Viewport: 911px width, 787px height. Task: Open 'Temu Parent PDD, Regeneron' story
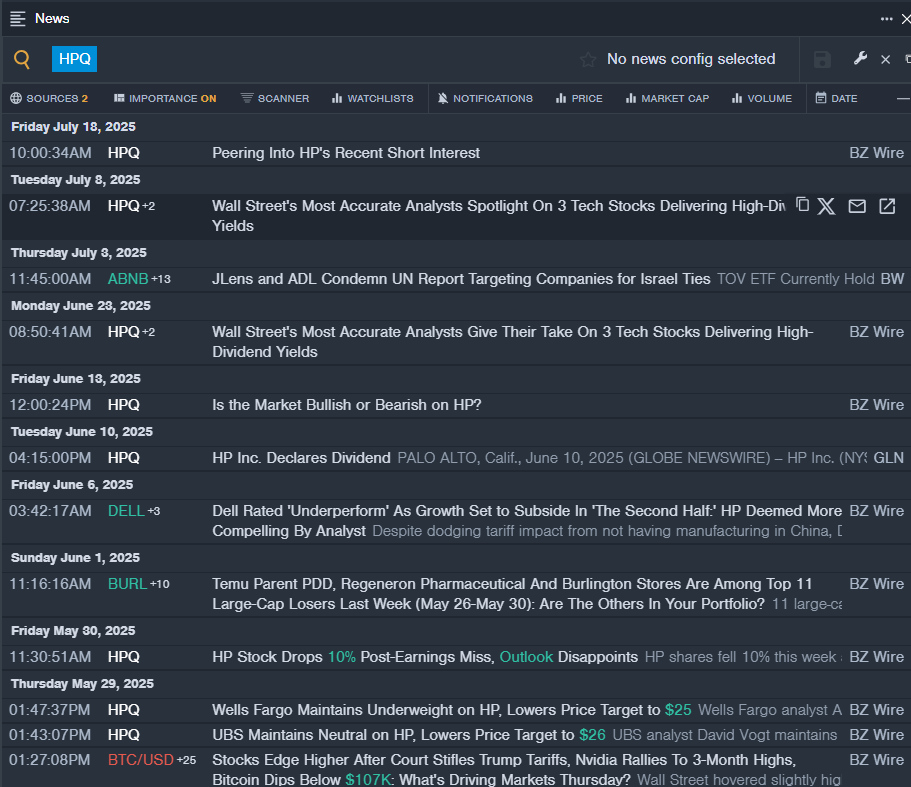tap(512, 594)
